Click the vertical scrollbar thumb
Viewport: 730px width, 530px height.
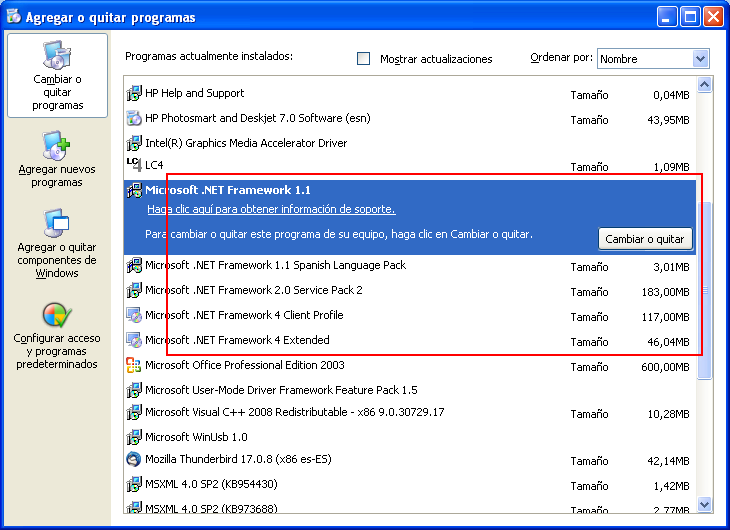tap(704, 290)
